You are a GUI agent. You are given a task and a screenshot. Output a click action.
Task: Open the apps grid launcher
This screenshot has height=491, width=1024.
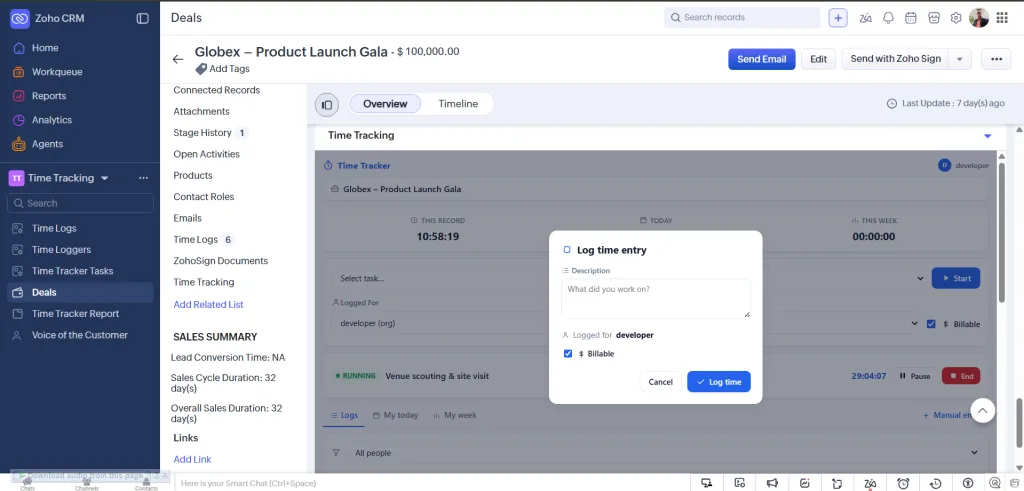coord(1002,18)
